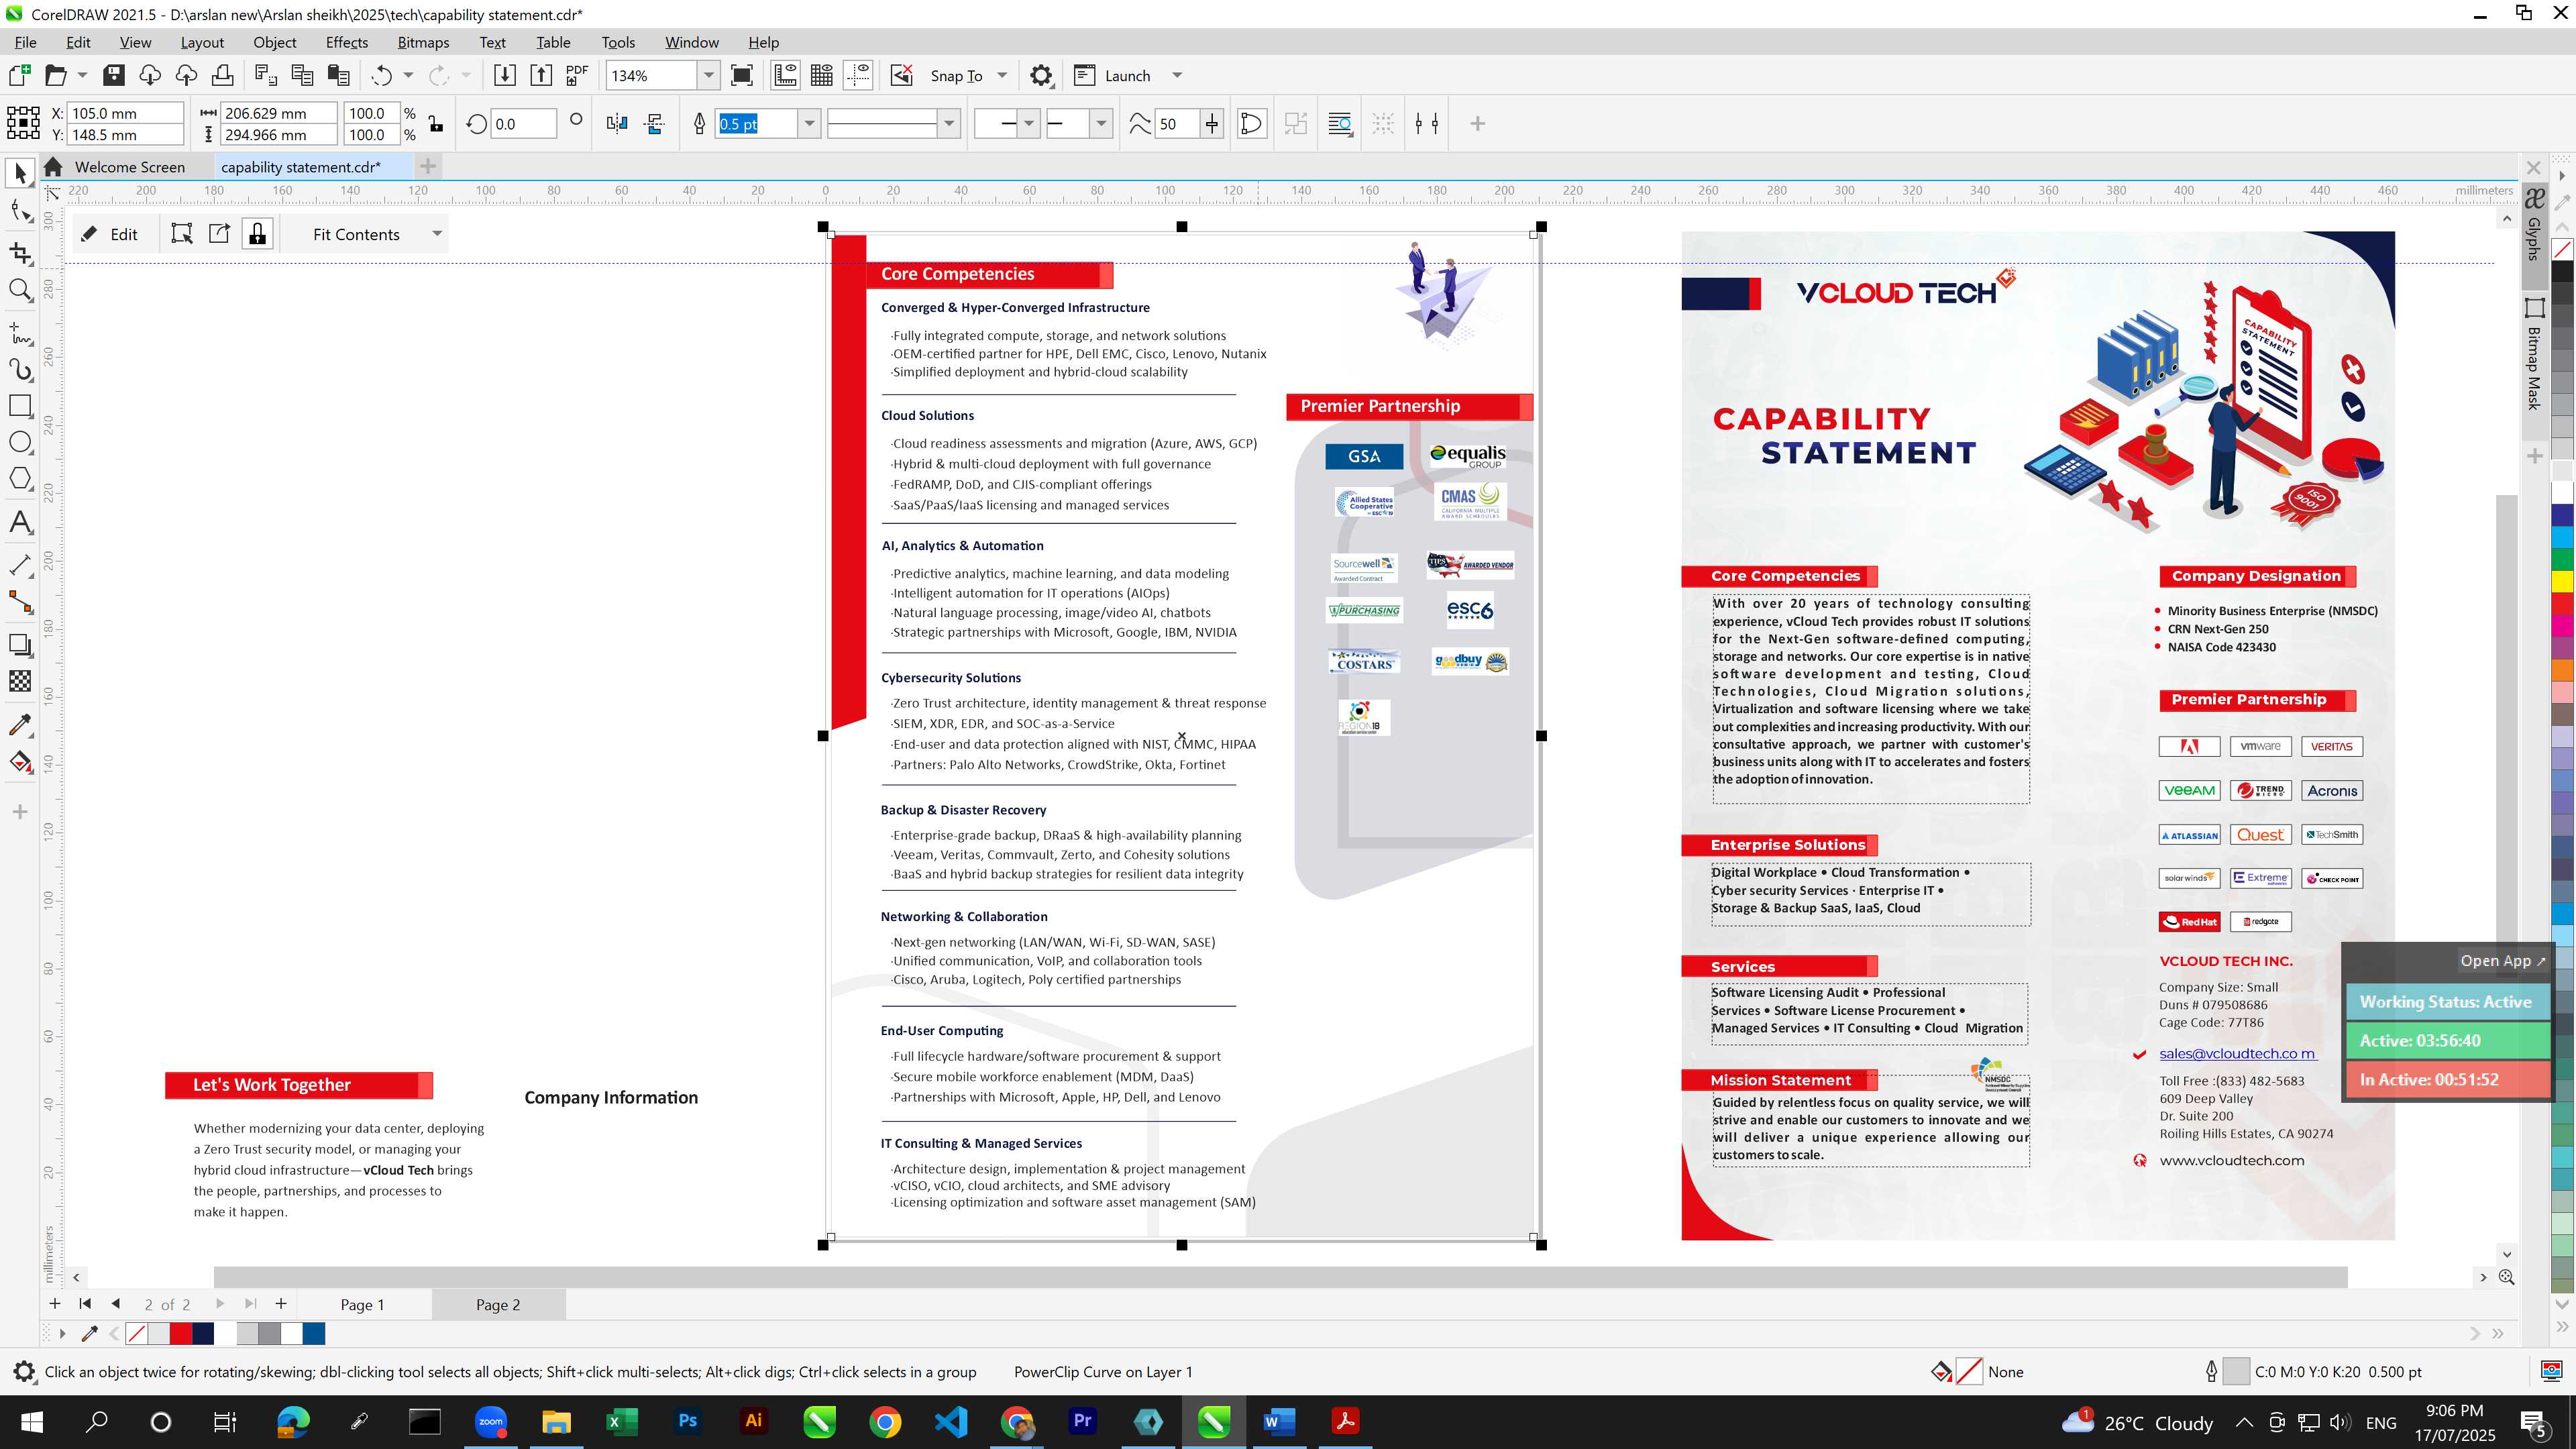Toggle Show rulers button
Viewport: 2576px width, 1449px height.
tap(785, 75)
